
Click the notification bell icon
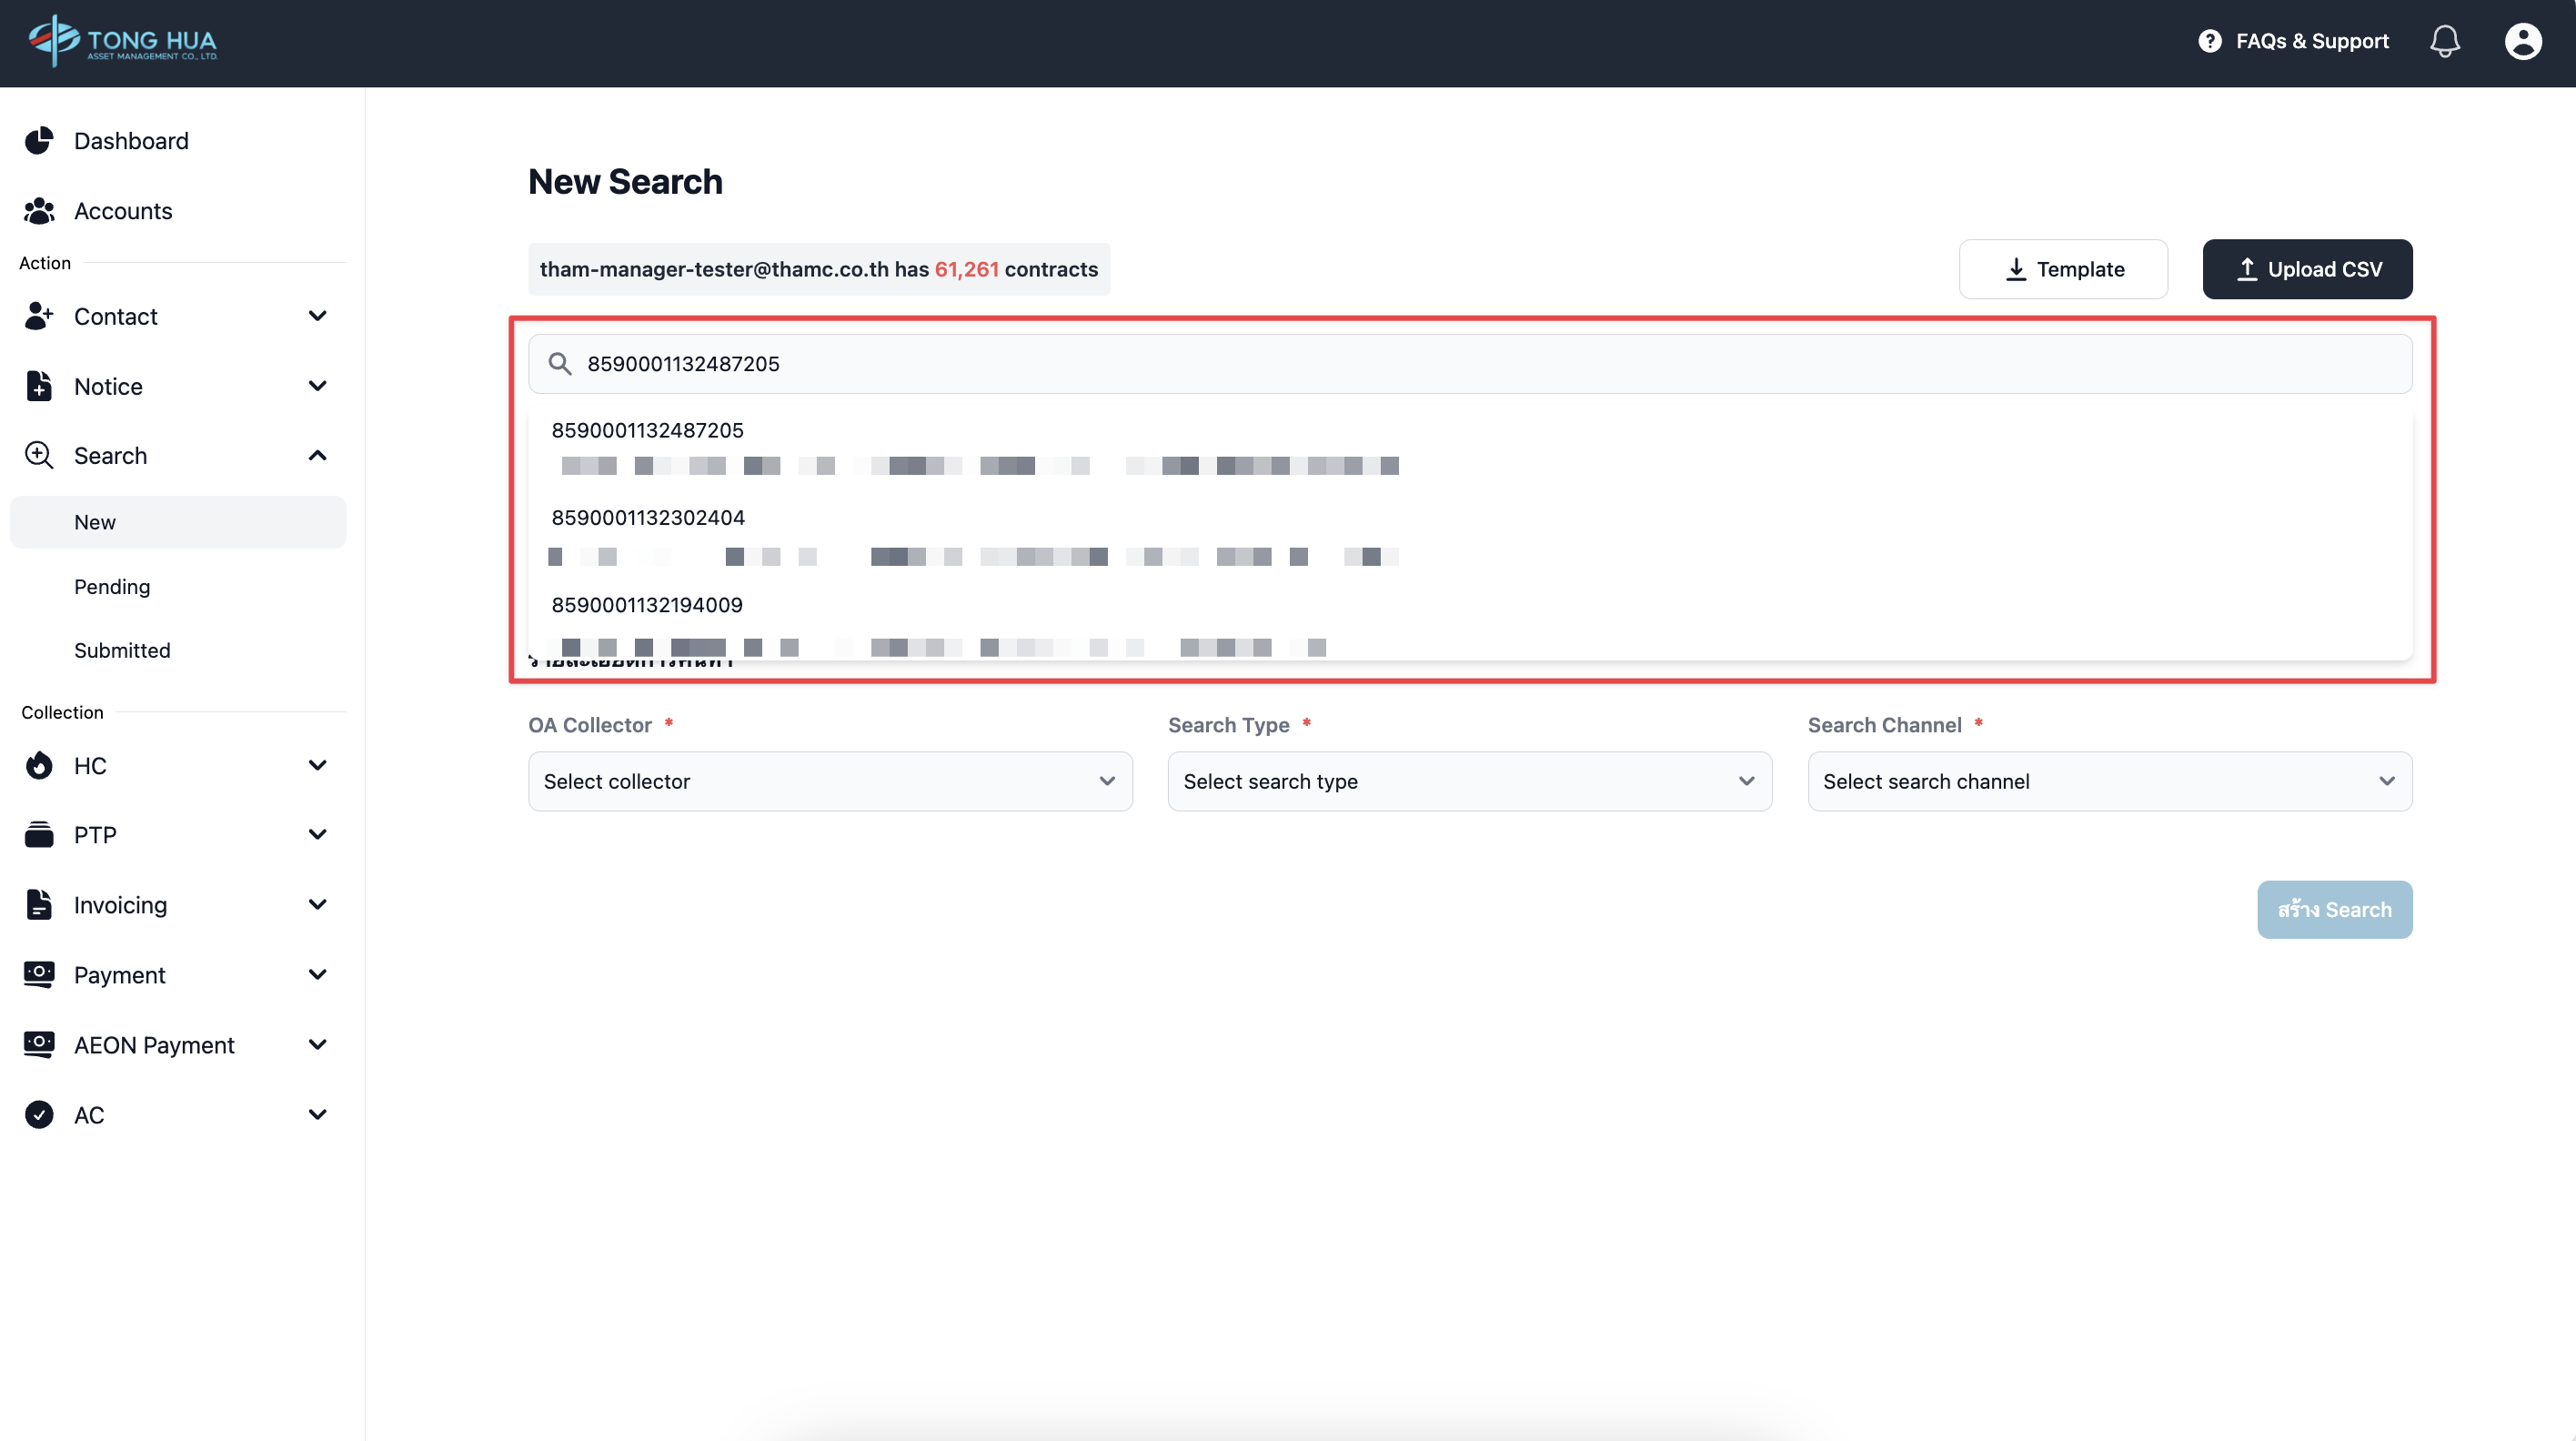(2444, 41)
